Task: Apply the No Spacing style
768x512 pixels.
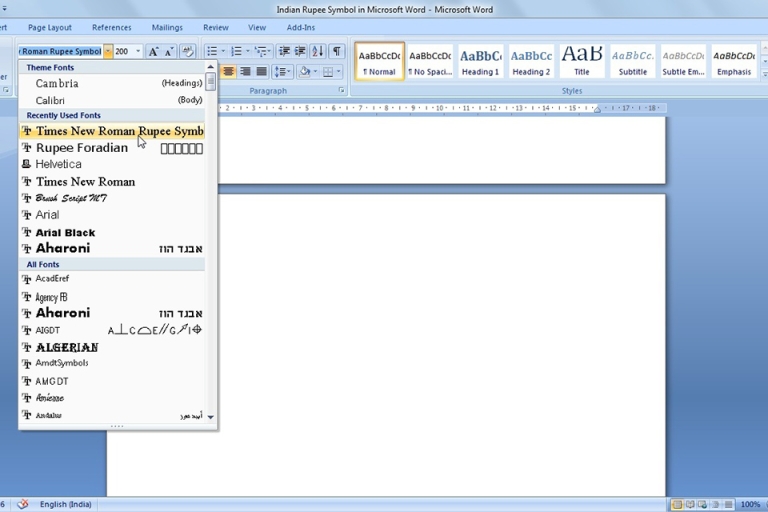Action: (x=430, y=61)
